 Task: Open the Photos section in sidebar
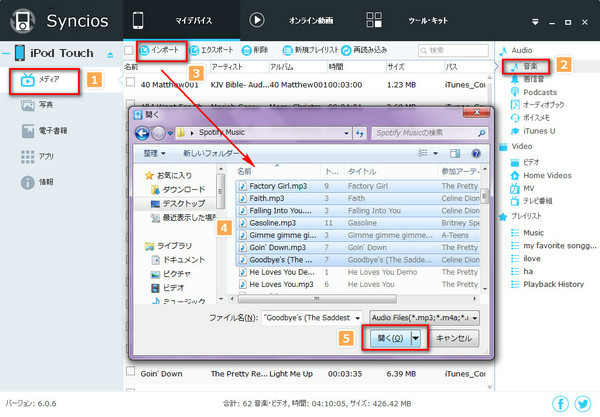click(37, 105)
